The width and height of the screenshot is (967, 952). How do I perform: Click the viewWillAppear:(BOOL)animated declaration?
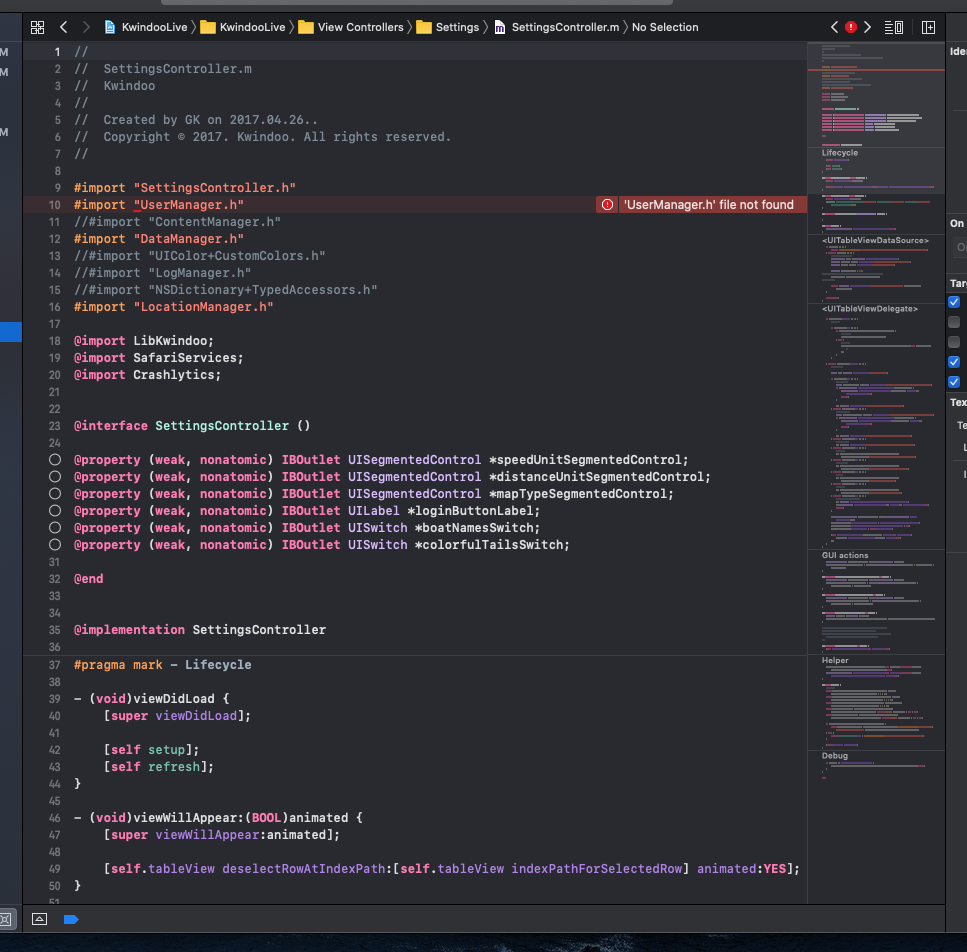tap(218, 818)
